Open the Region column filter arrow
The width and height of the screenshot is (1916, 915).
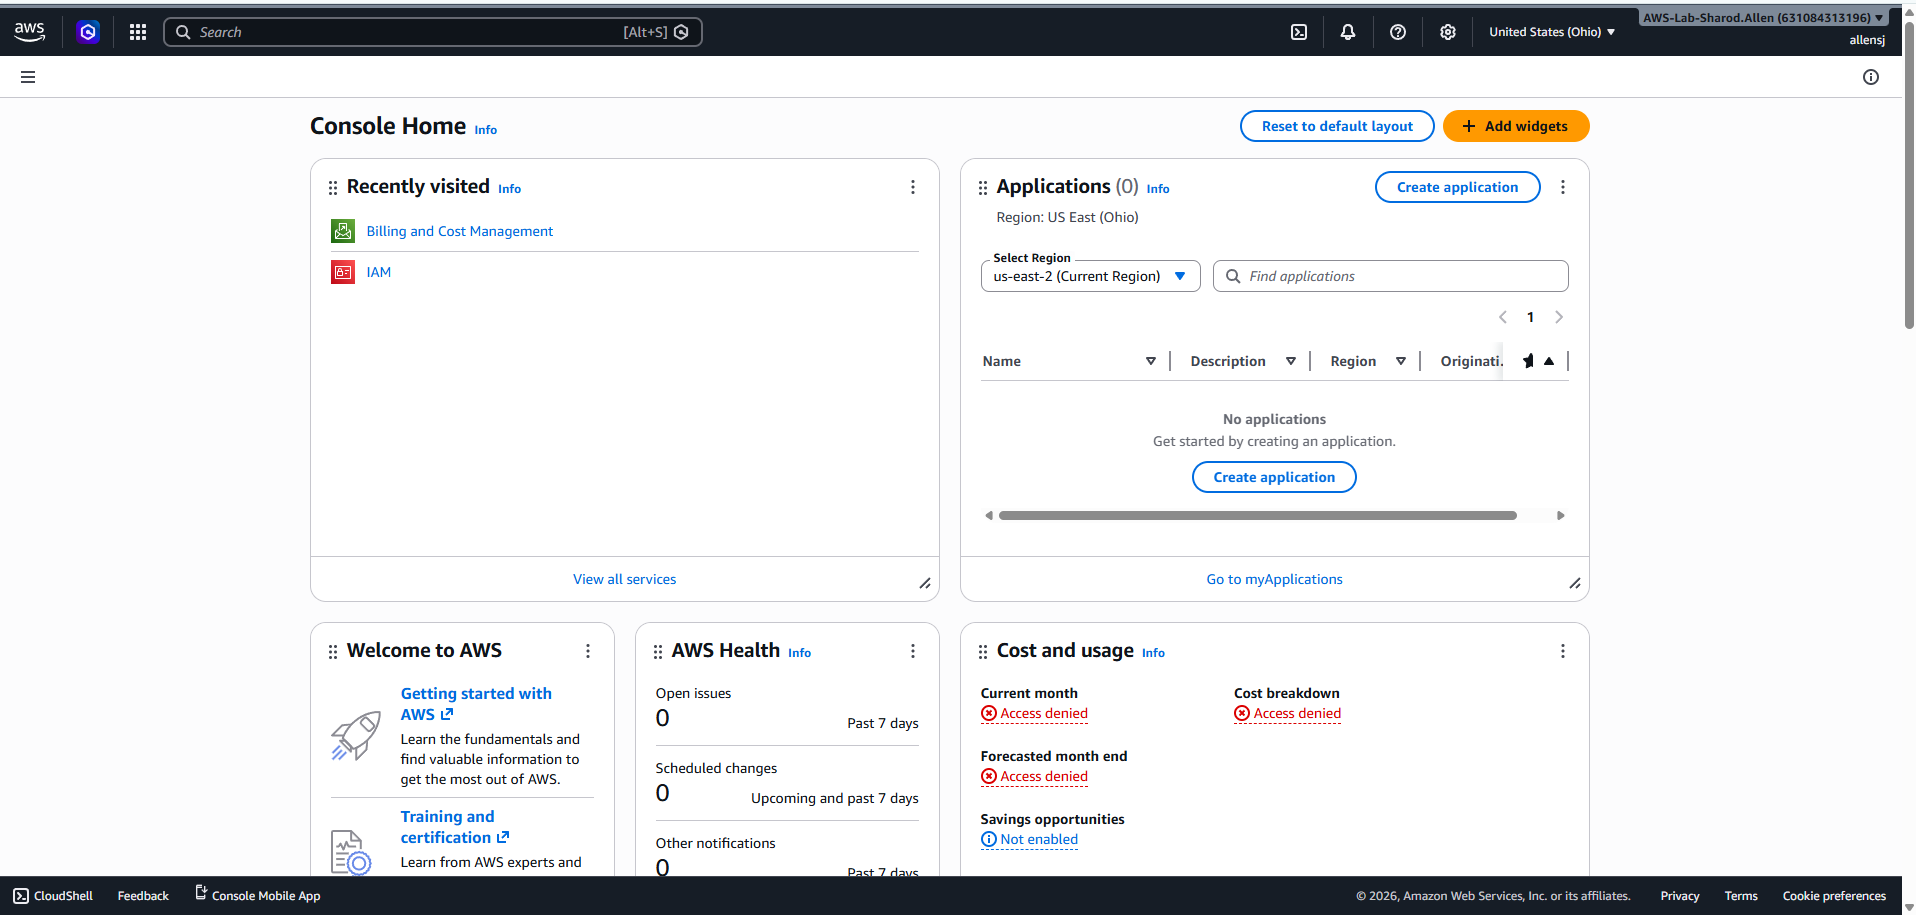[x=1401, y=361]
